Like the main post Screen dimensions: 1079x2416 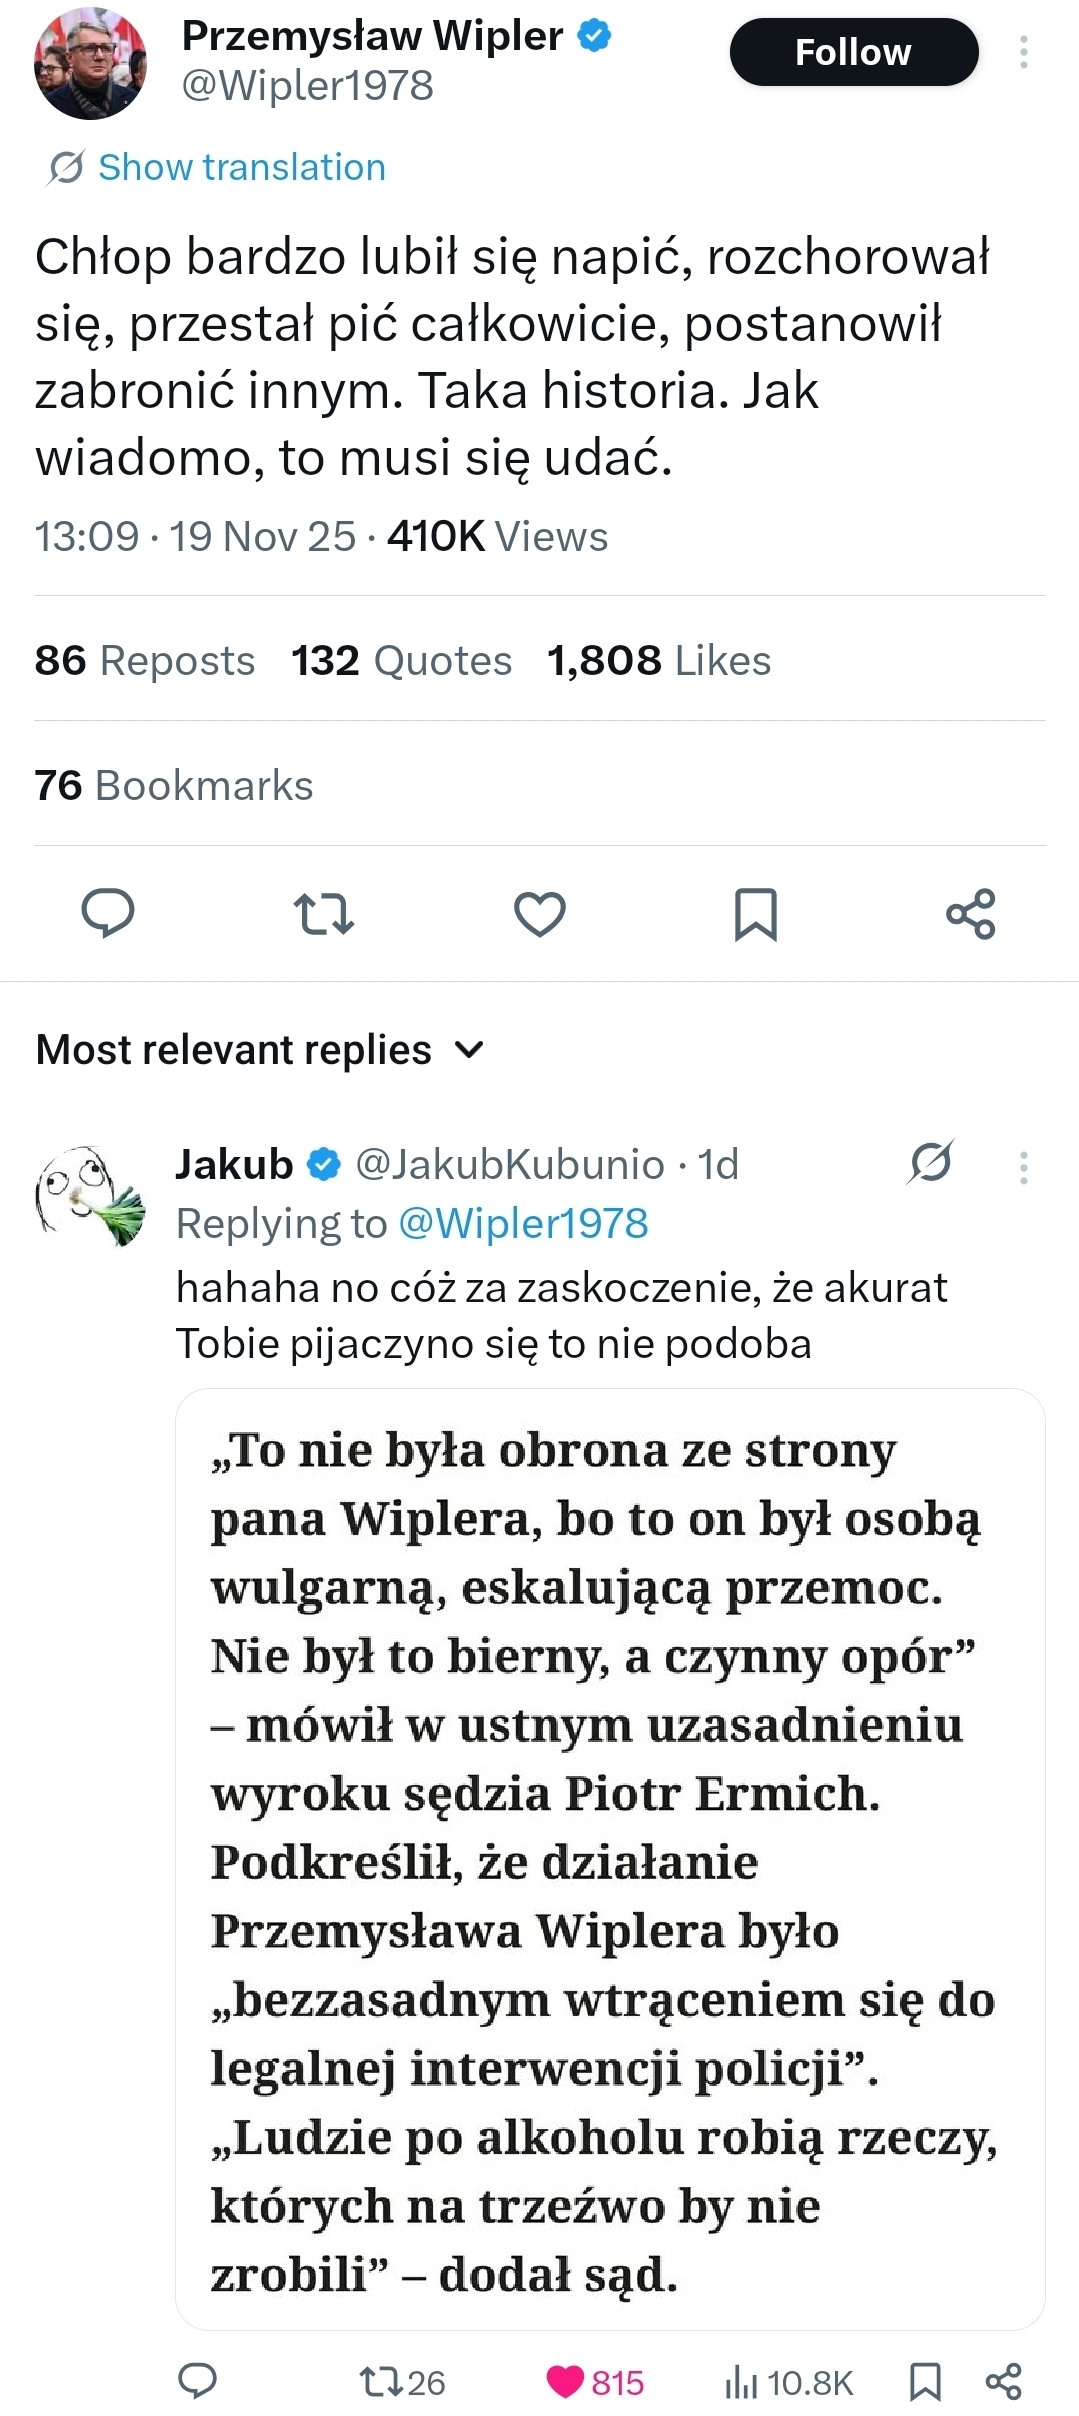[539, 913]
